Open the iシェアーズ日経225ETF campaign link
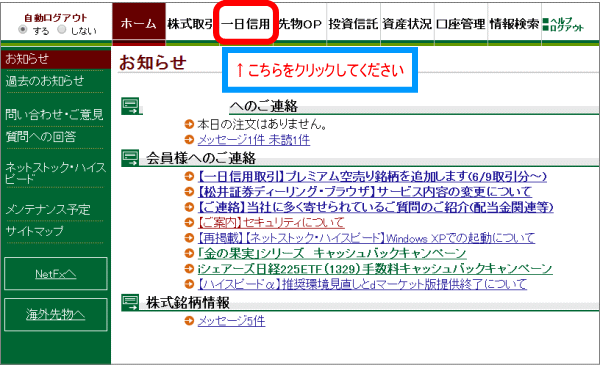The width and height of the screenshot is (600, 365). (x=375, y=269)
